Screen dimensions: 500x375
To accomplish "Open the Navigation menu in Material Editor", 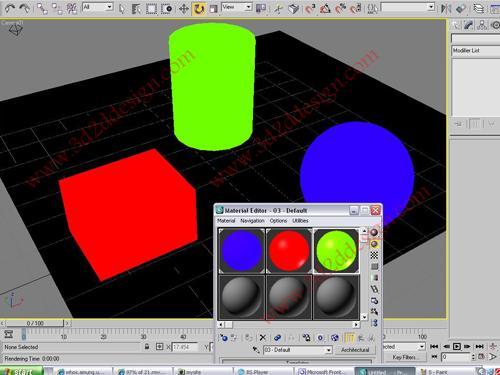I will [x=252, y=221].
